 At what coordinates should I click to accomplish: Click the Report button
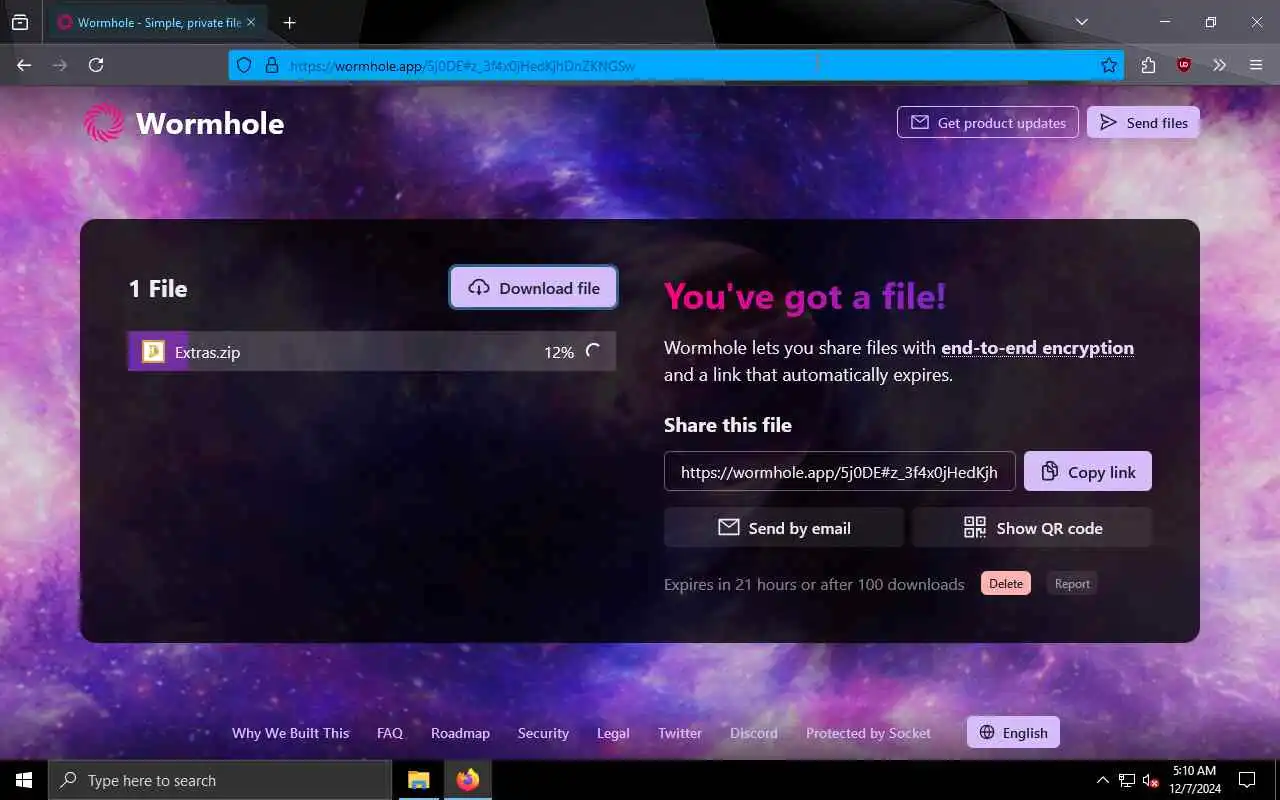[x=1072, y=584]
